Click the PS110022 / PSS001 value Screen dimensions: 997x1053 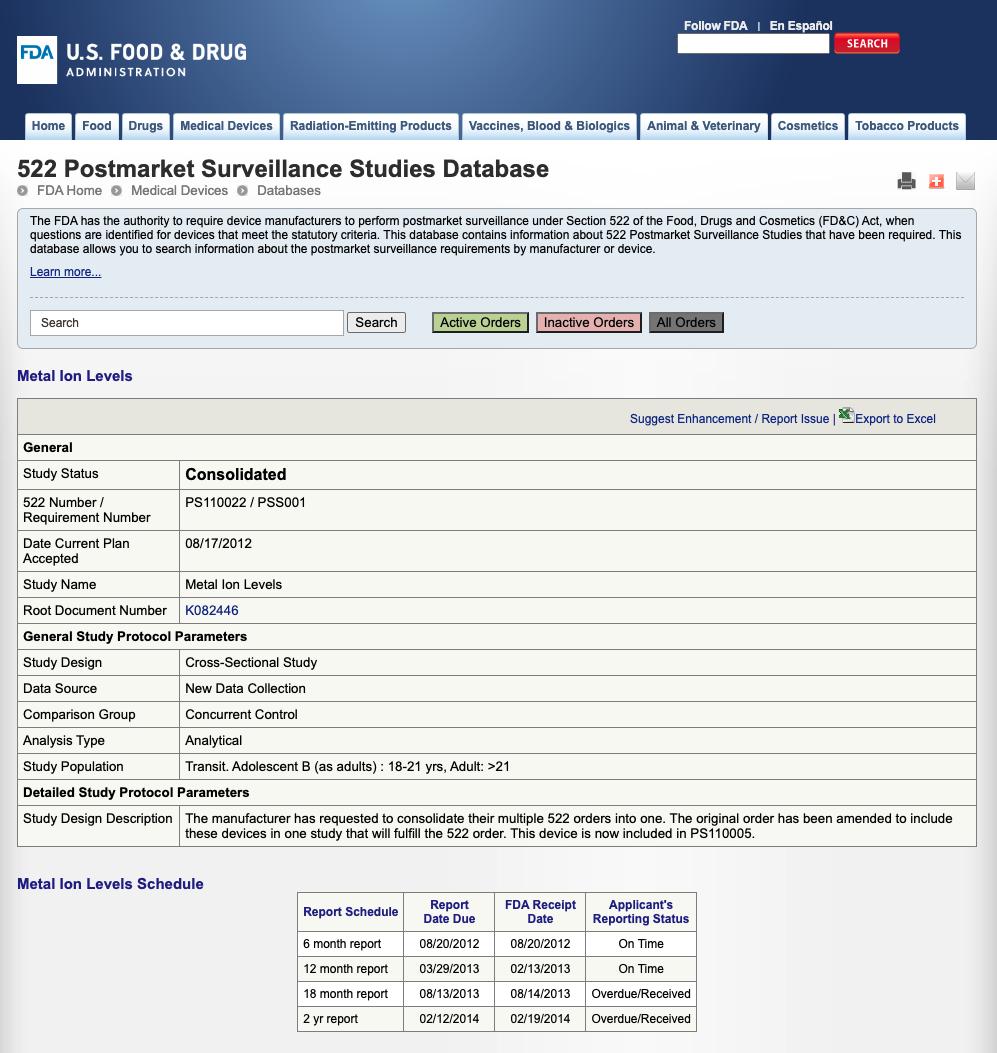[x=245, y=502]
